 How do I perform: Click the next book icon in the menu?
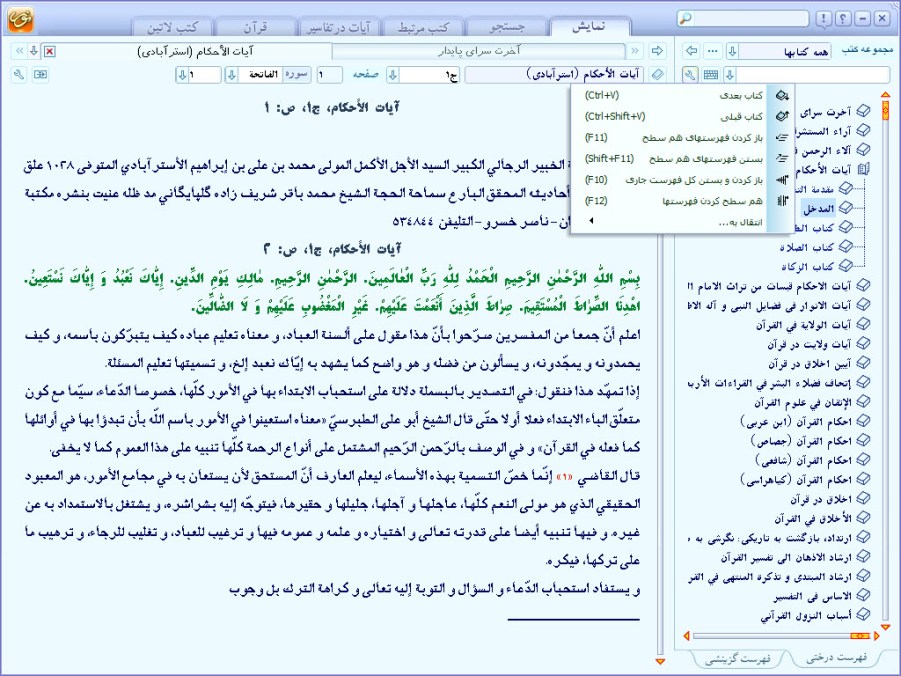pyautogui.click(x=781, y=95)
